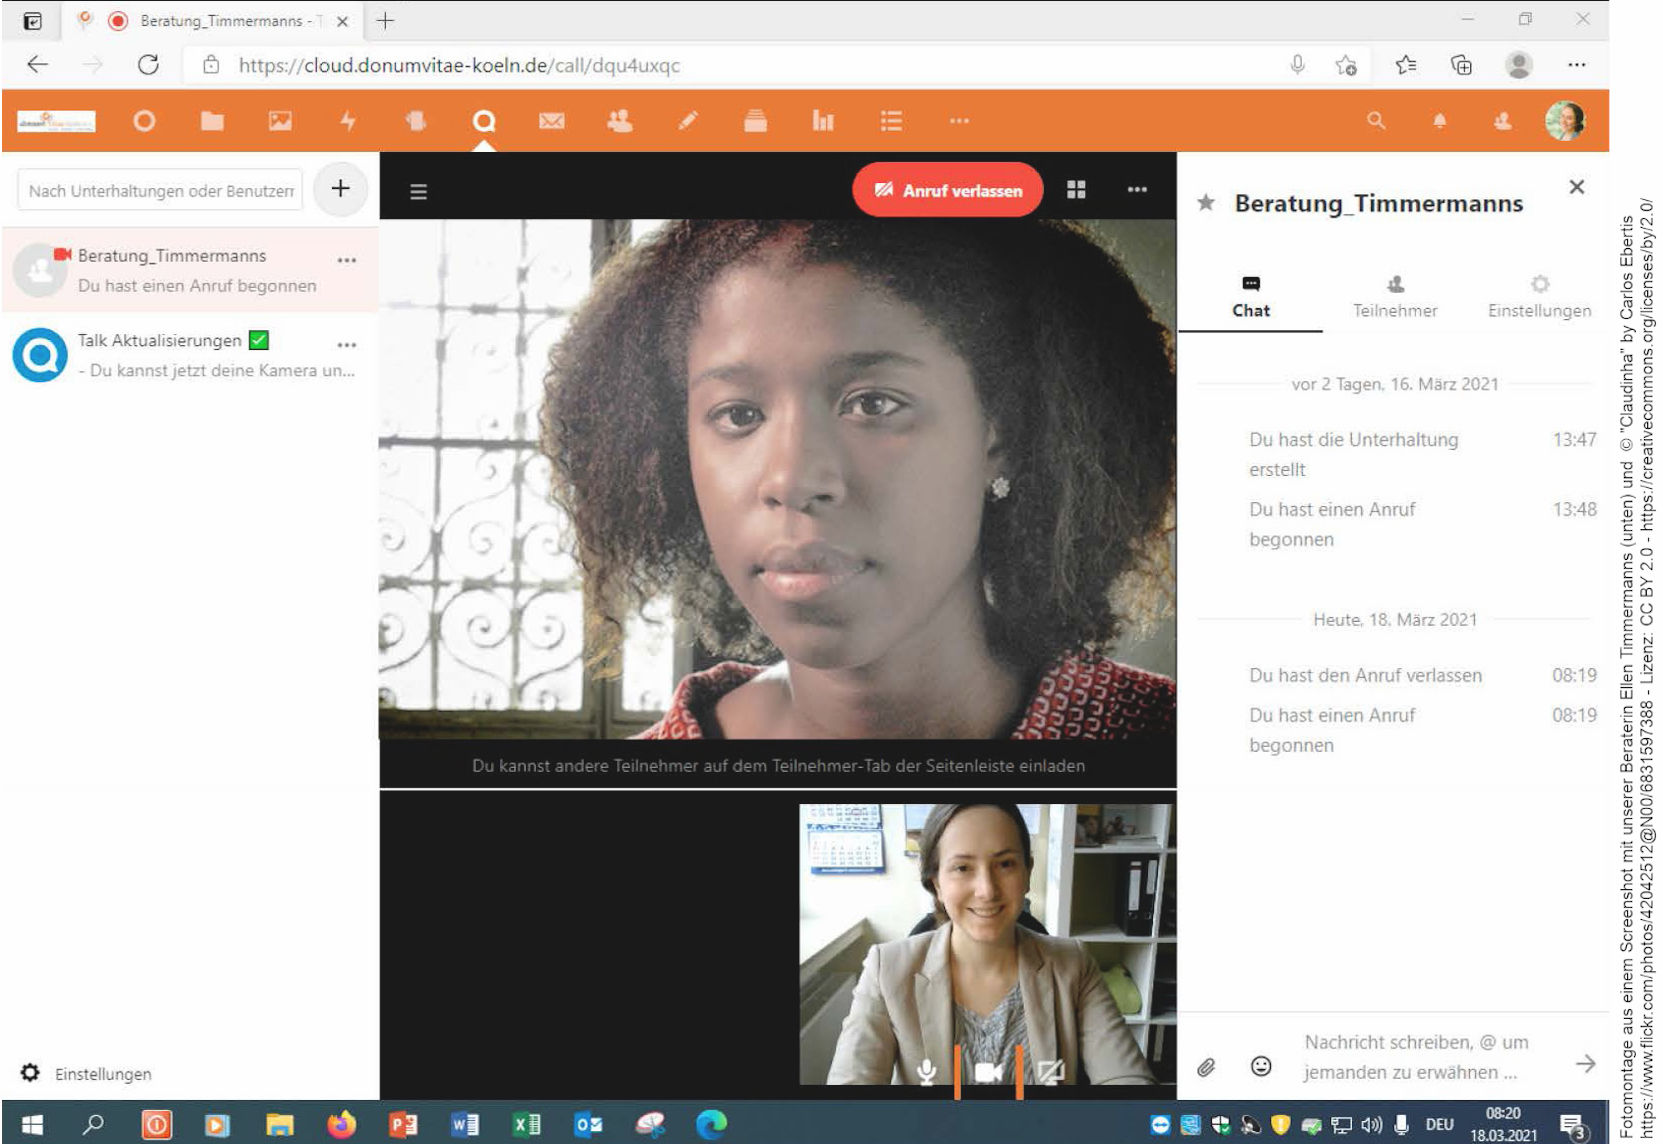Viewport: 1663px width, 1144px height.
Task: Open options for Beratung_Timmermanns conversation
Action: (347, 260)
